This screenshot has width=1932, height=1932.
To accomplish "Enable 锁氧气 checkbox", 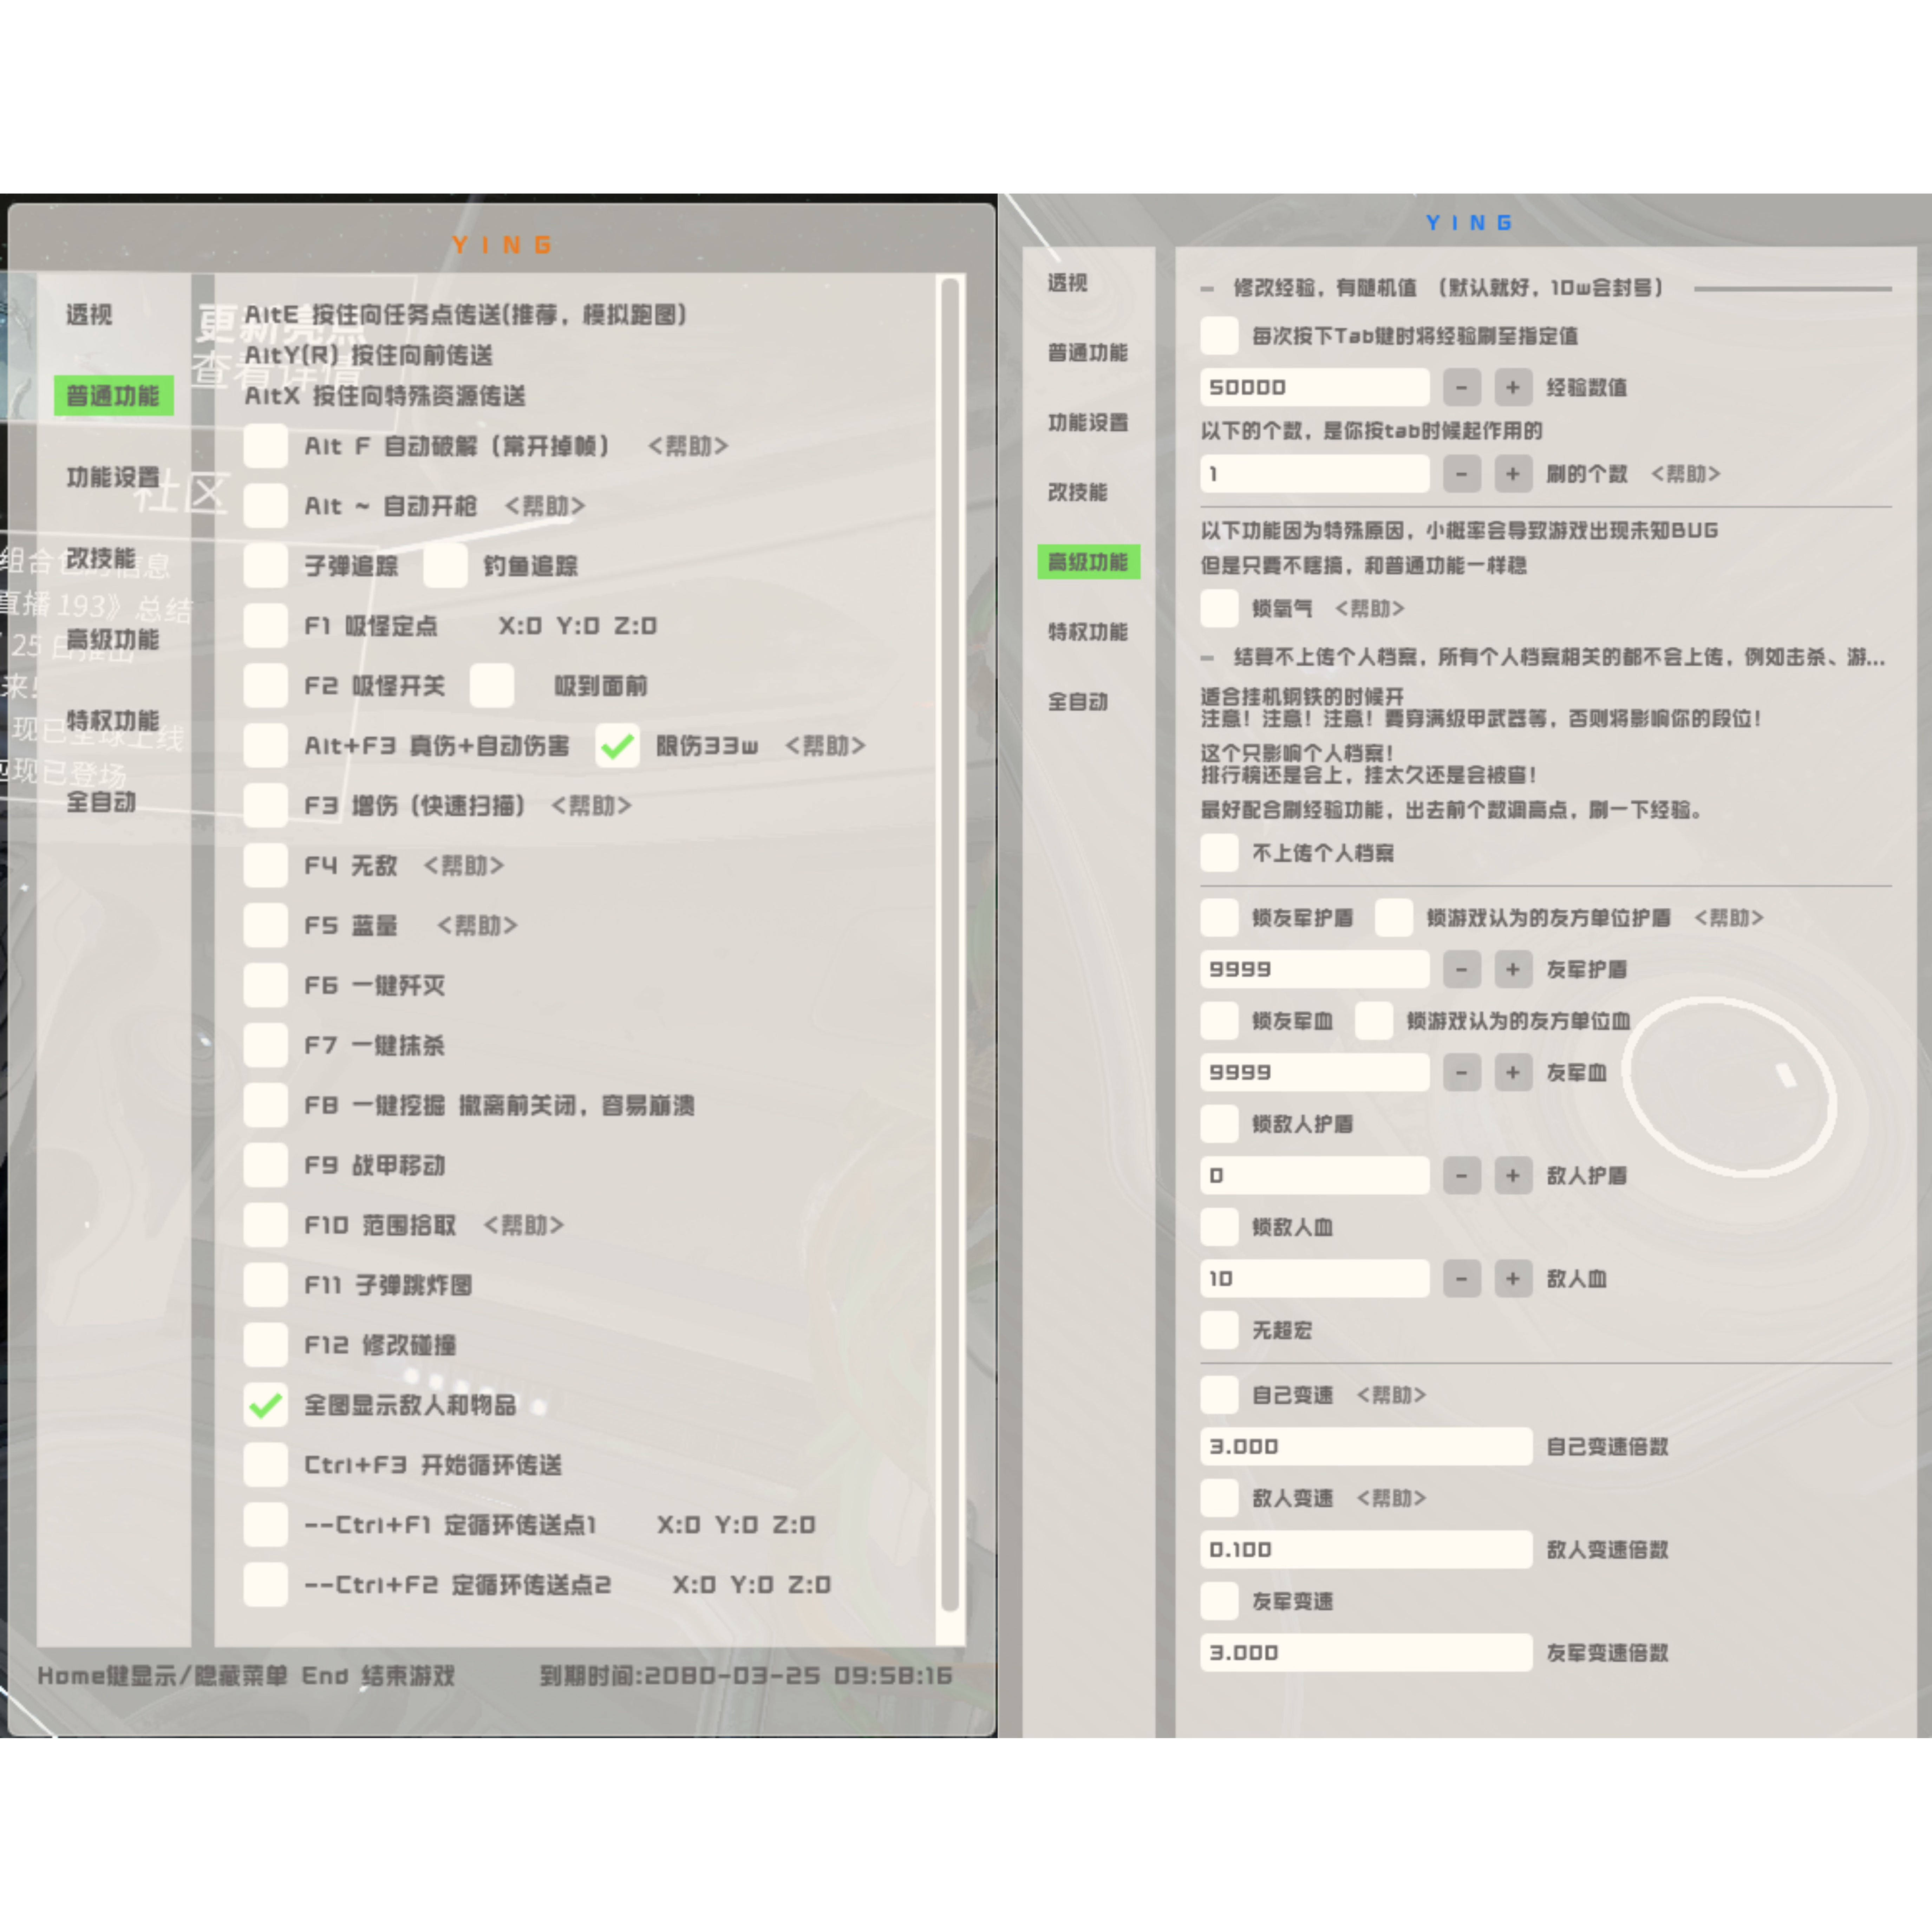I will coord(1219,608).
